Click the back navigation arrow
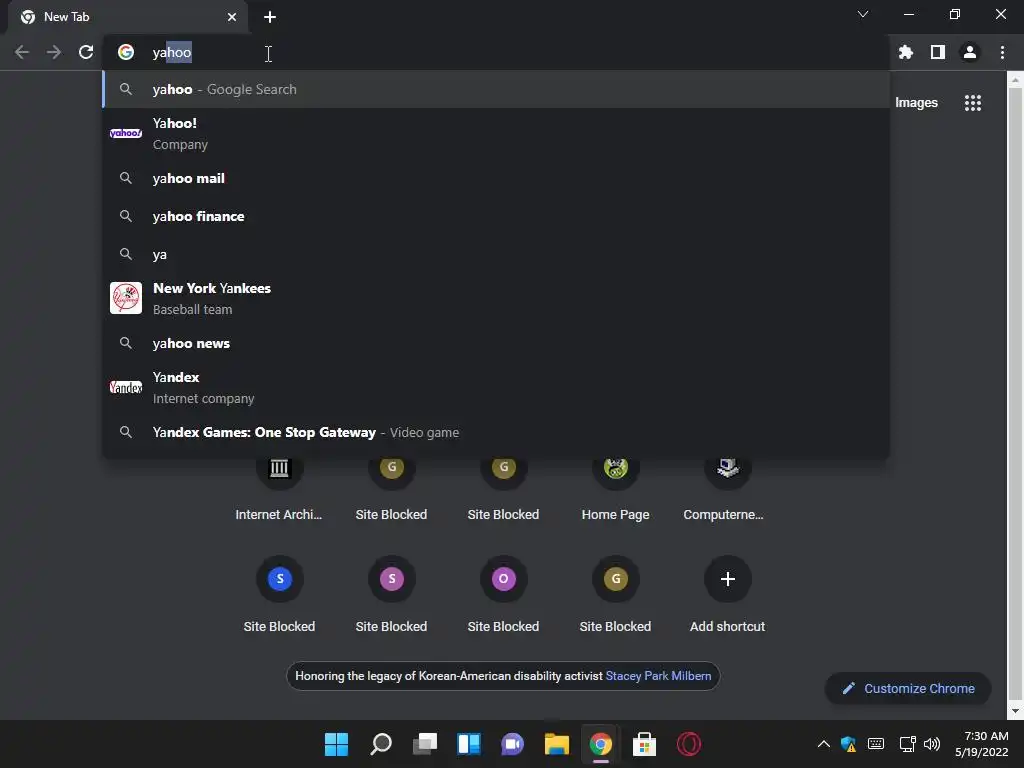Image resolution: width=1024 pixels, height=768 pixels. pyautogui.click(x=22, y=52)
